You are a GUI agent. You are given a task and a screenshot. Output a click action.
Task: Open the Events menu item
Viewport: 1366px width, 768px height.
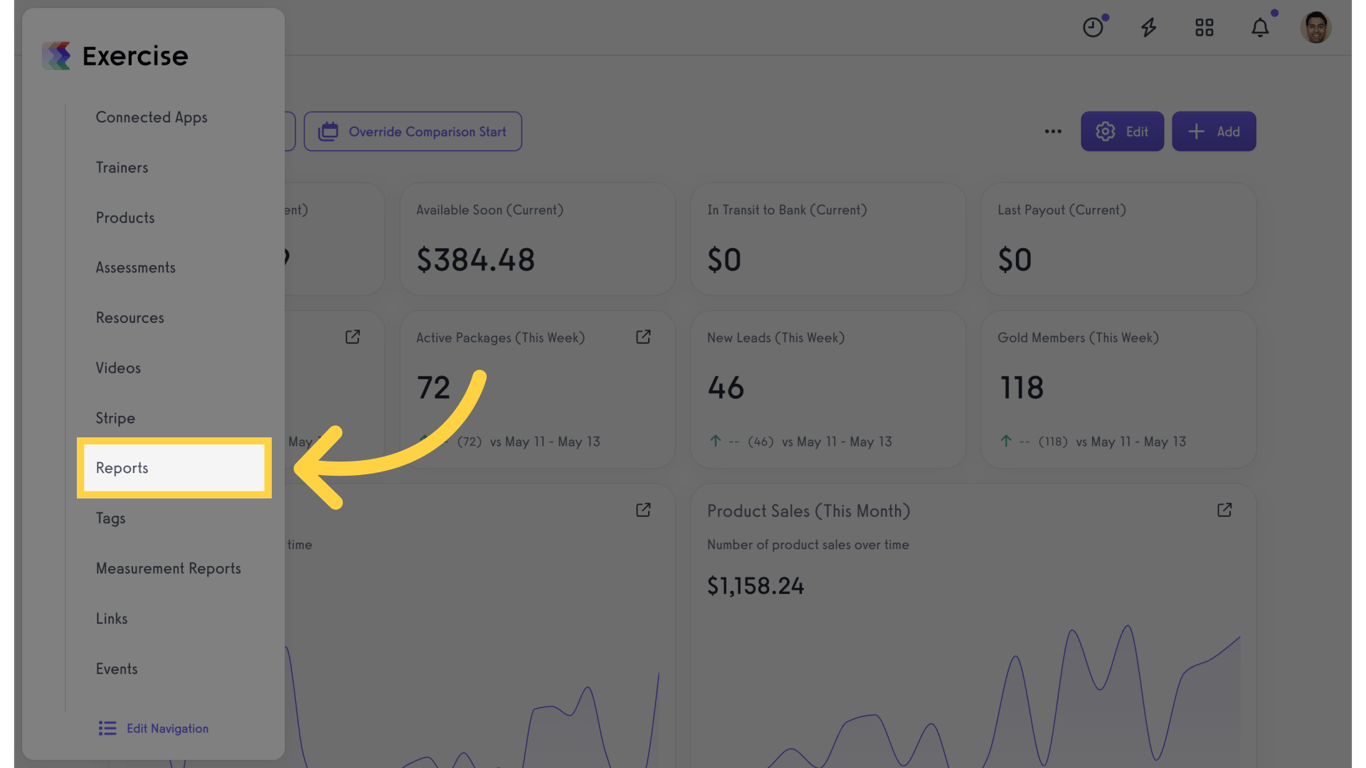coord(117,668)
